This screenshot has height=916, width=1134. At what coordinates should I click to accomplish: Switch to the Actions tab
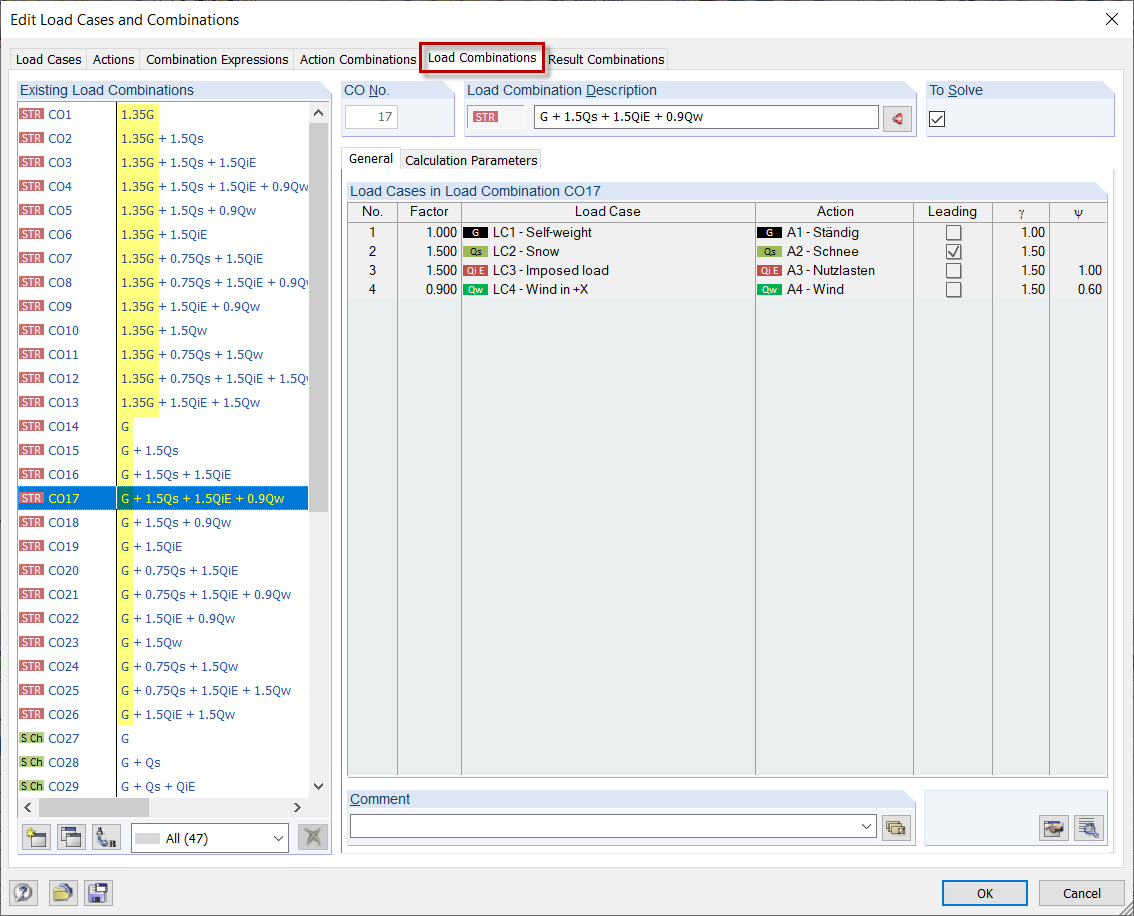click(x=114, y=59)
